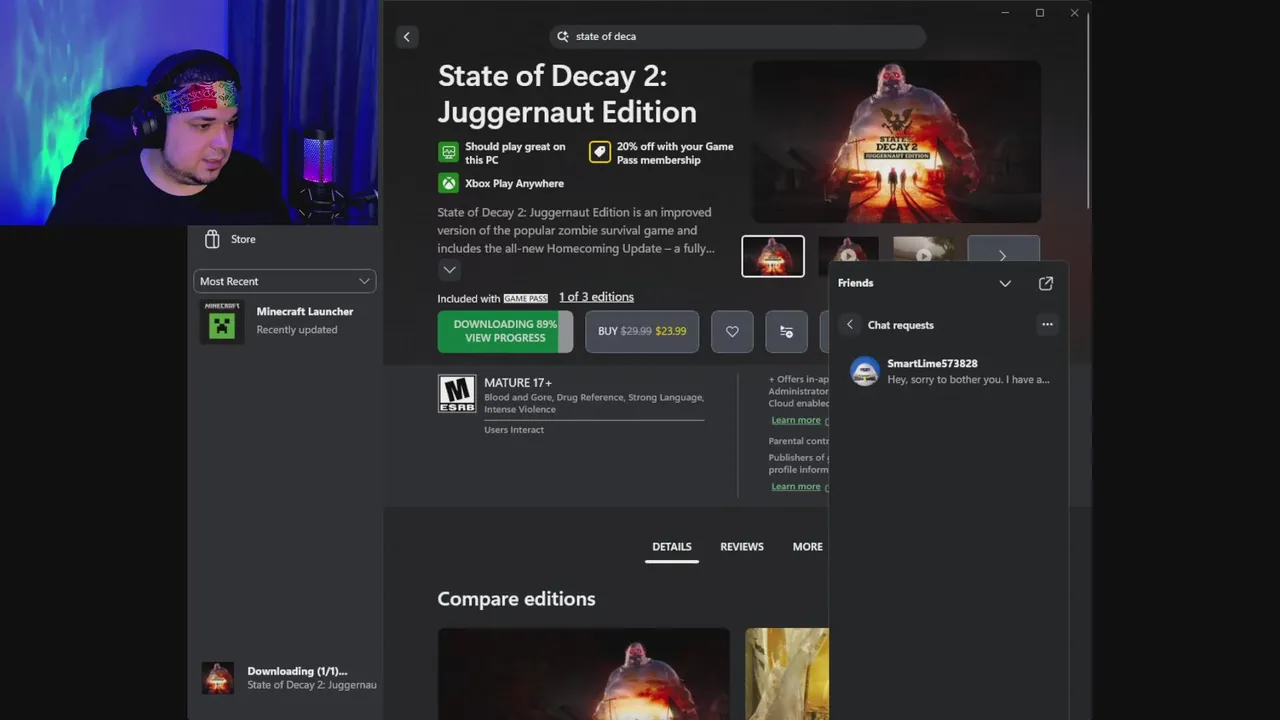The height and width of the screenshot is (720, 1280).
Task: Open SmartLime573828 chat request
Action: pyautogui.click(x=948, y=371)
